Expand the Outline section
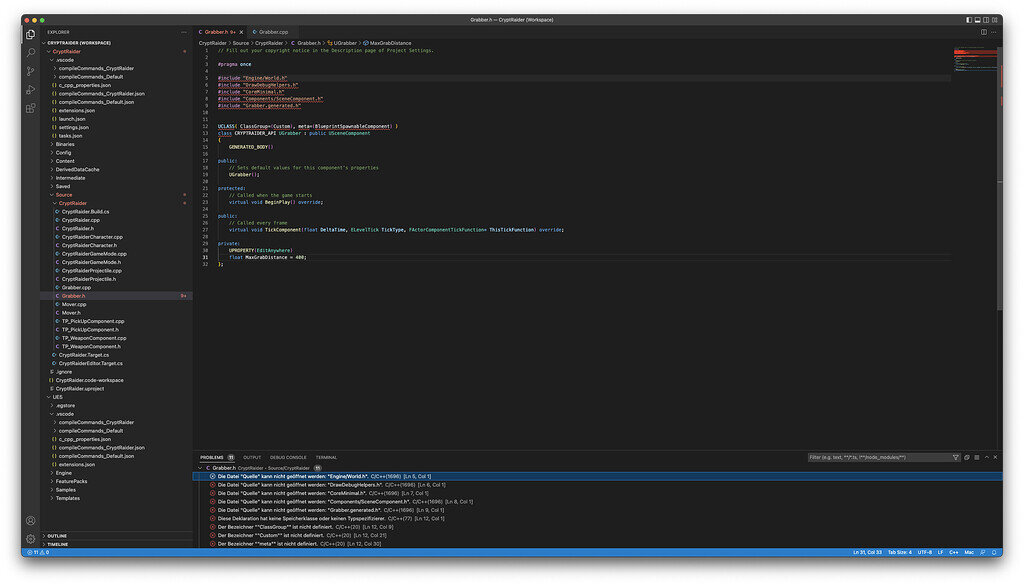 click(57, 536)
